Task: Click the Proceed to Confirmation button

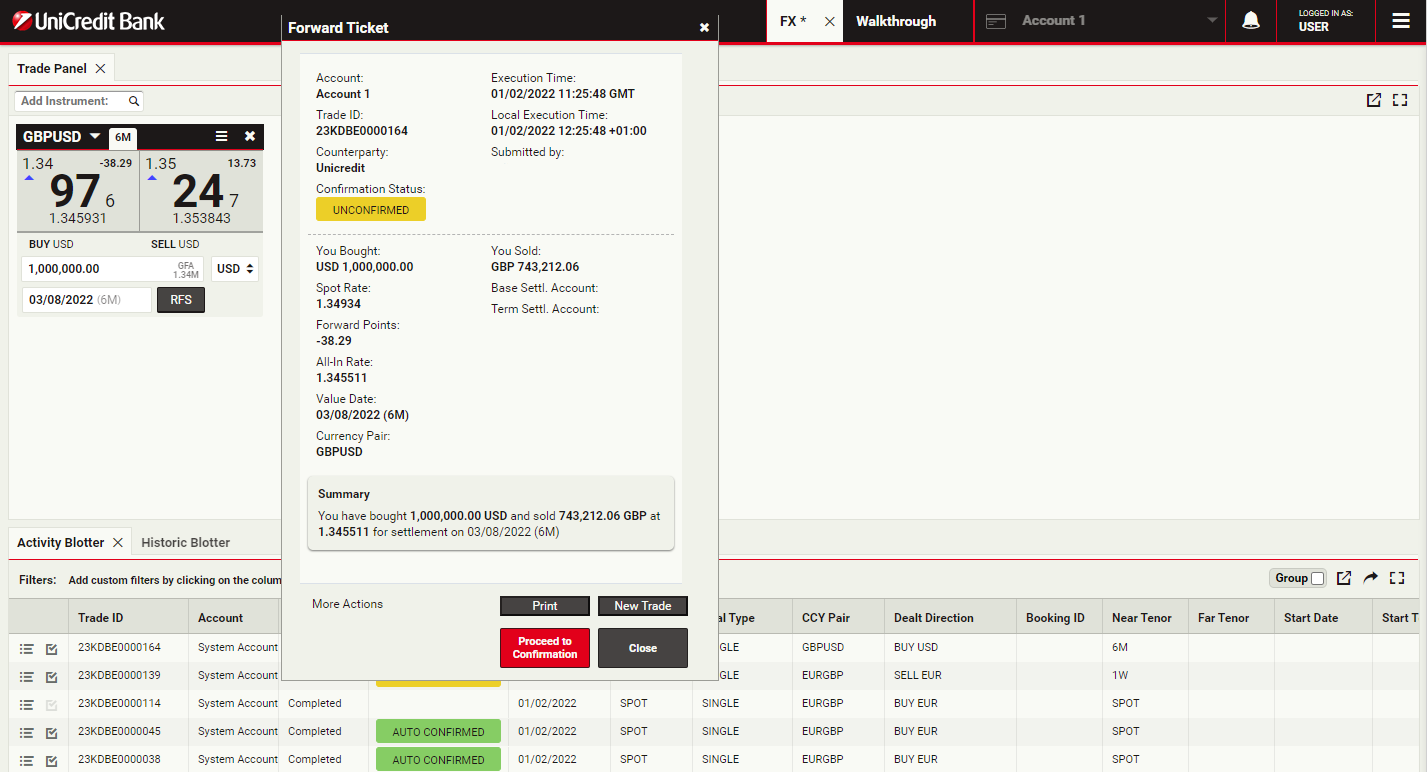Action: click(x=545, y=648)
